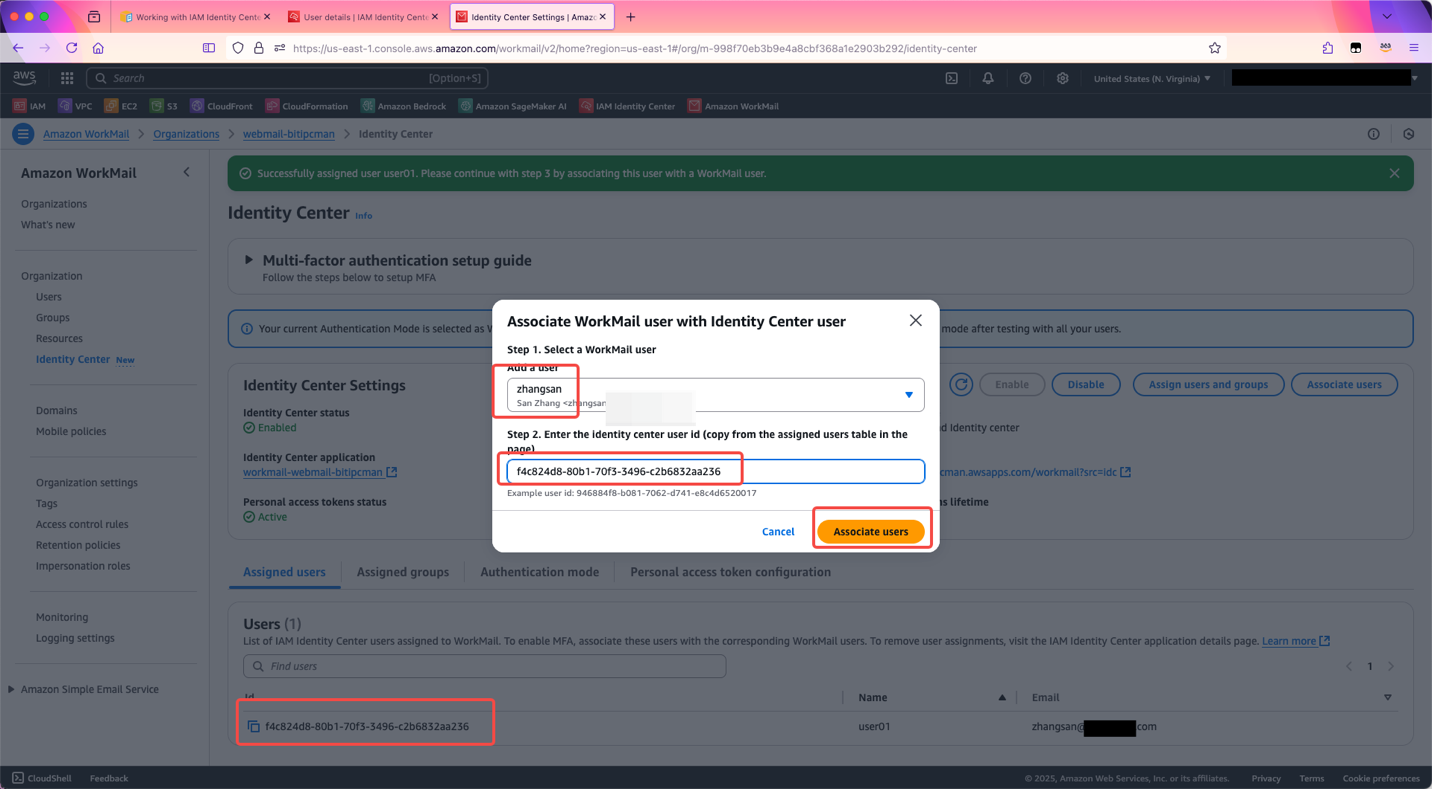
Task: Open the Amazon SageMaker AI favorite shortcut
Action: coord(513,106)
